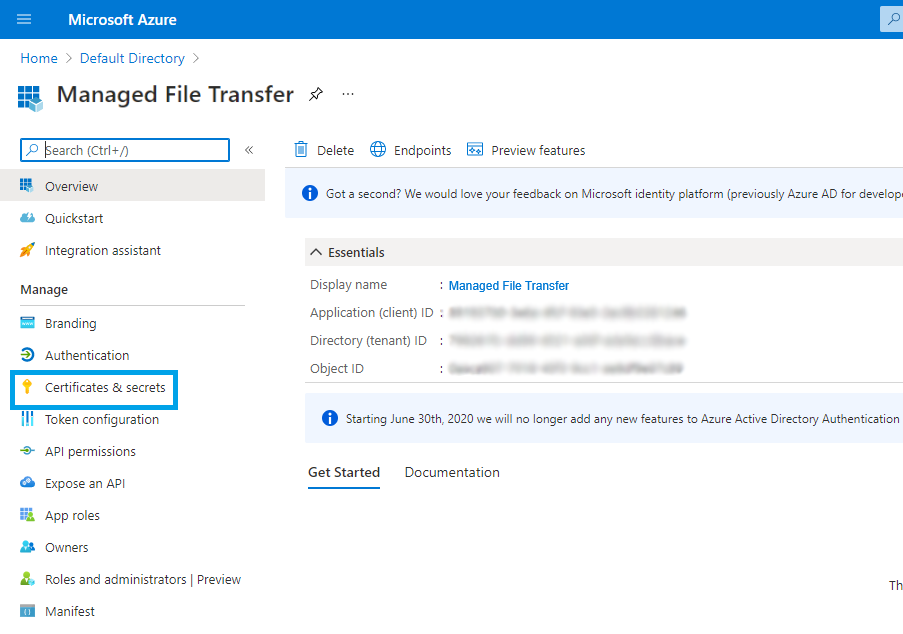Click the Certificates & secrets key icon

click(27, 386)
